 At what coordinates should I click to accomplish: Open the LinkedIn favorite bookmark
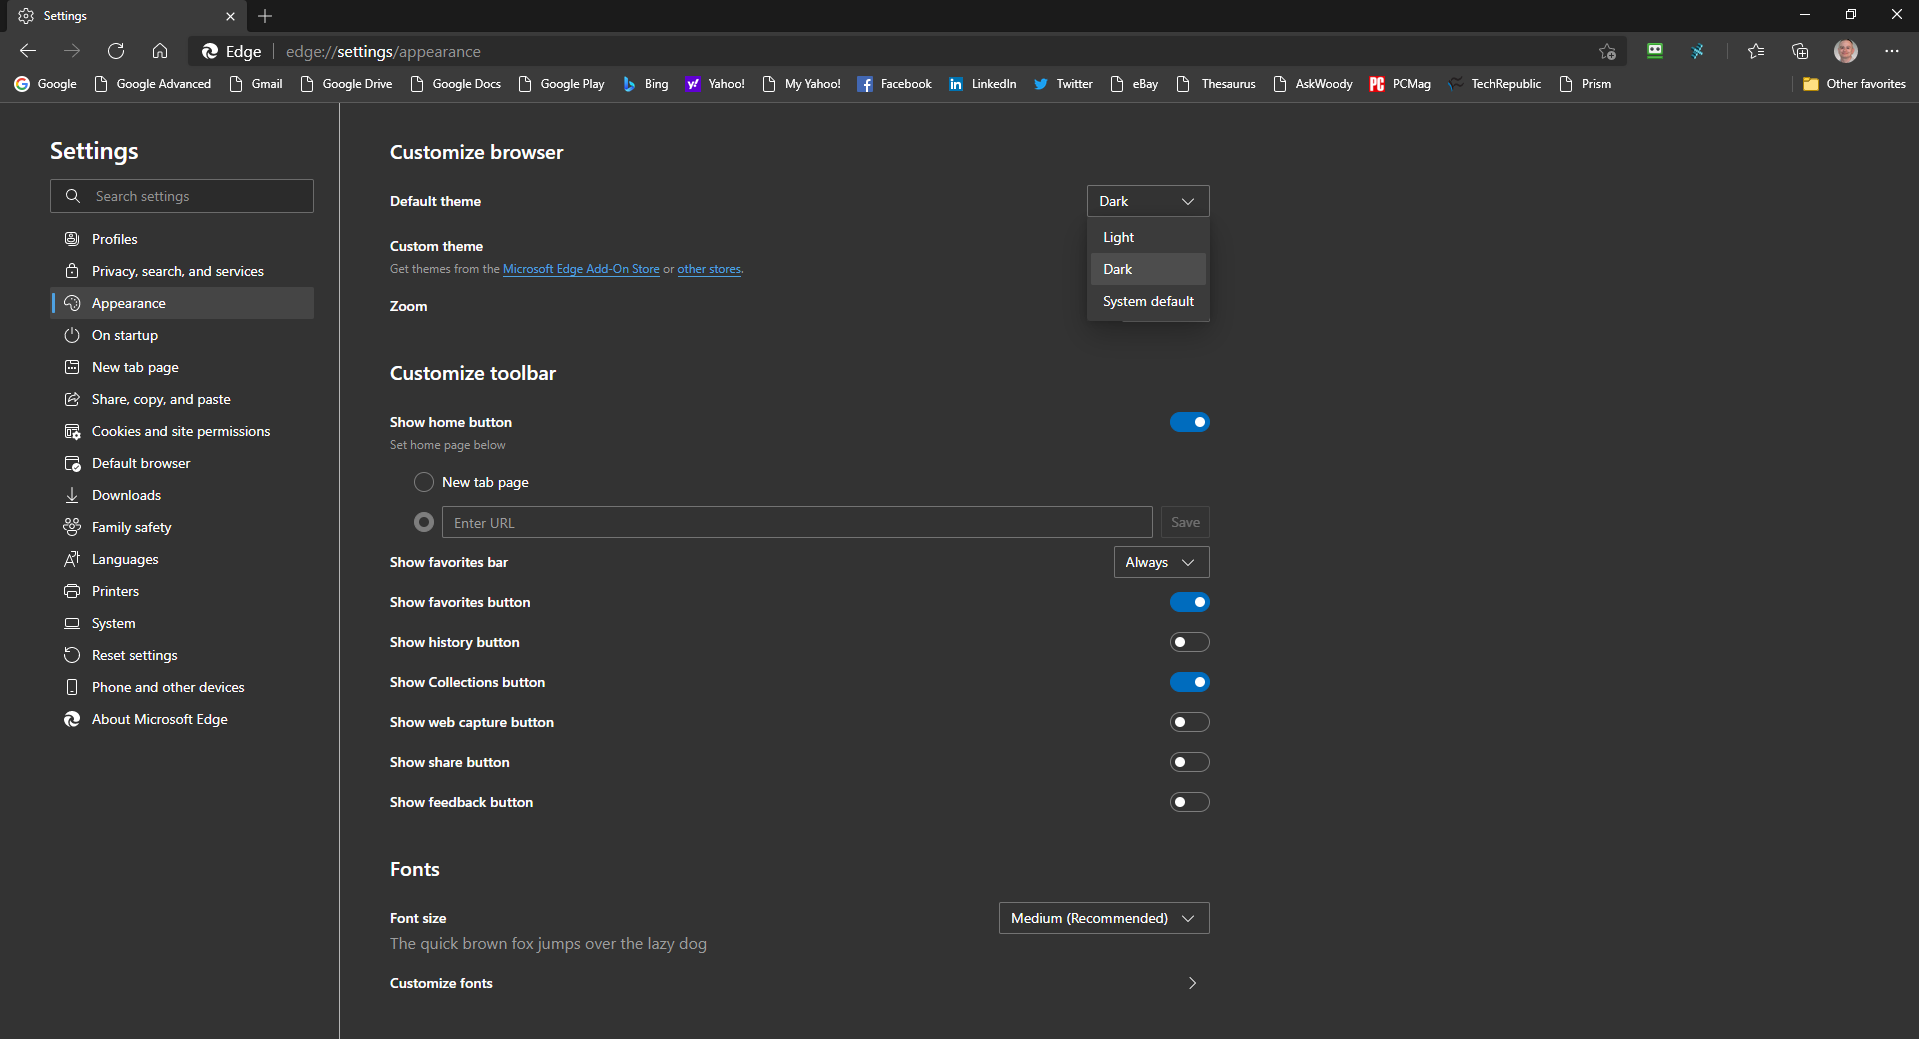click(x=982, y=84)
